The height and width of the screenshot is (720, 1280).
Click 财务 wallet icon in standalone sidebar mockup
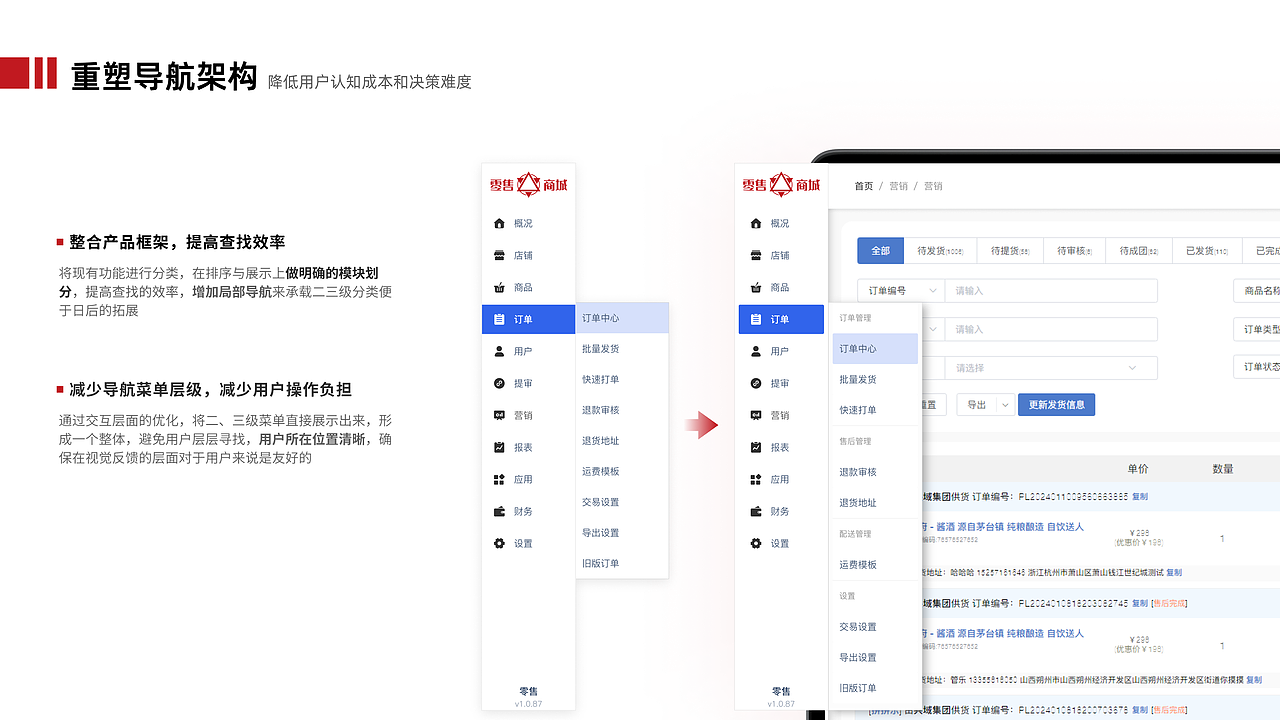pyautogui.click(x=500, y=511)
